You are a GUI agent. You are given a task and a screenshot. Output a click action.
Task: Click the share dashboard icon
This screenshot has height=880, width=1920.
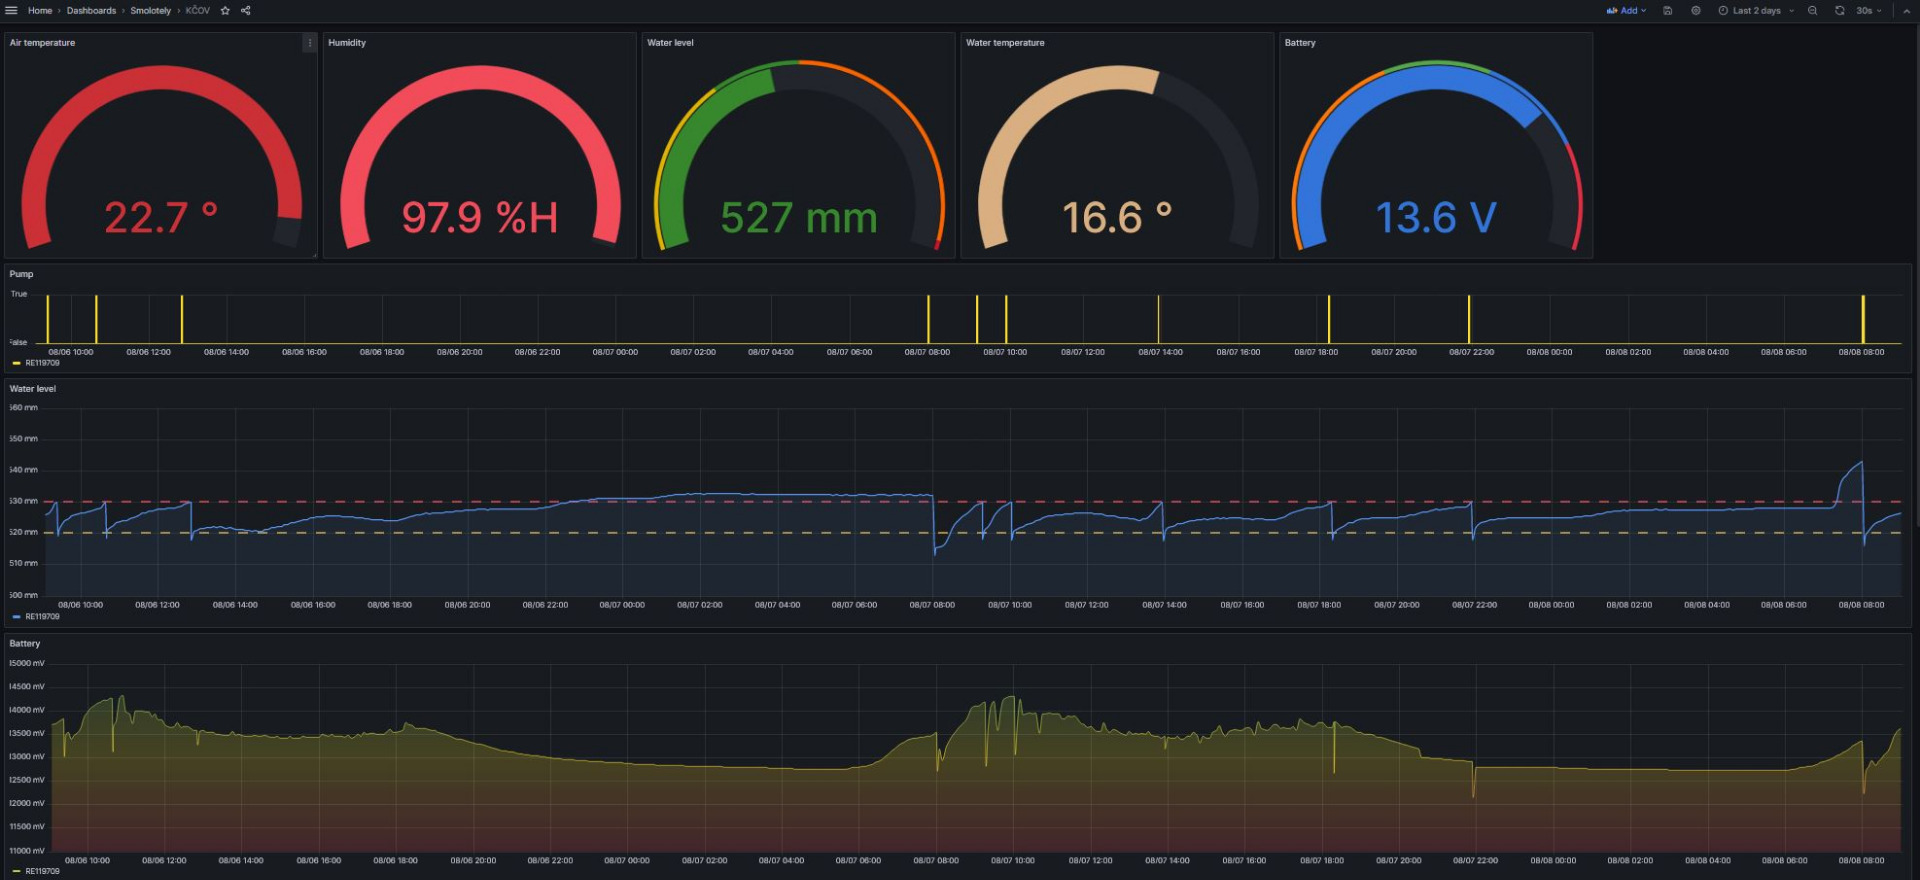pyautogui.click(x=246, y=11)
